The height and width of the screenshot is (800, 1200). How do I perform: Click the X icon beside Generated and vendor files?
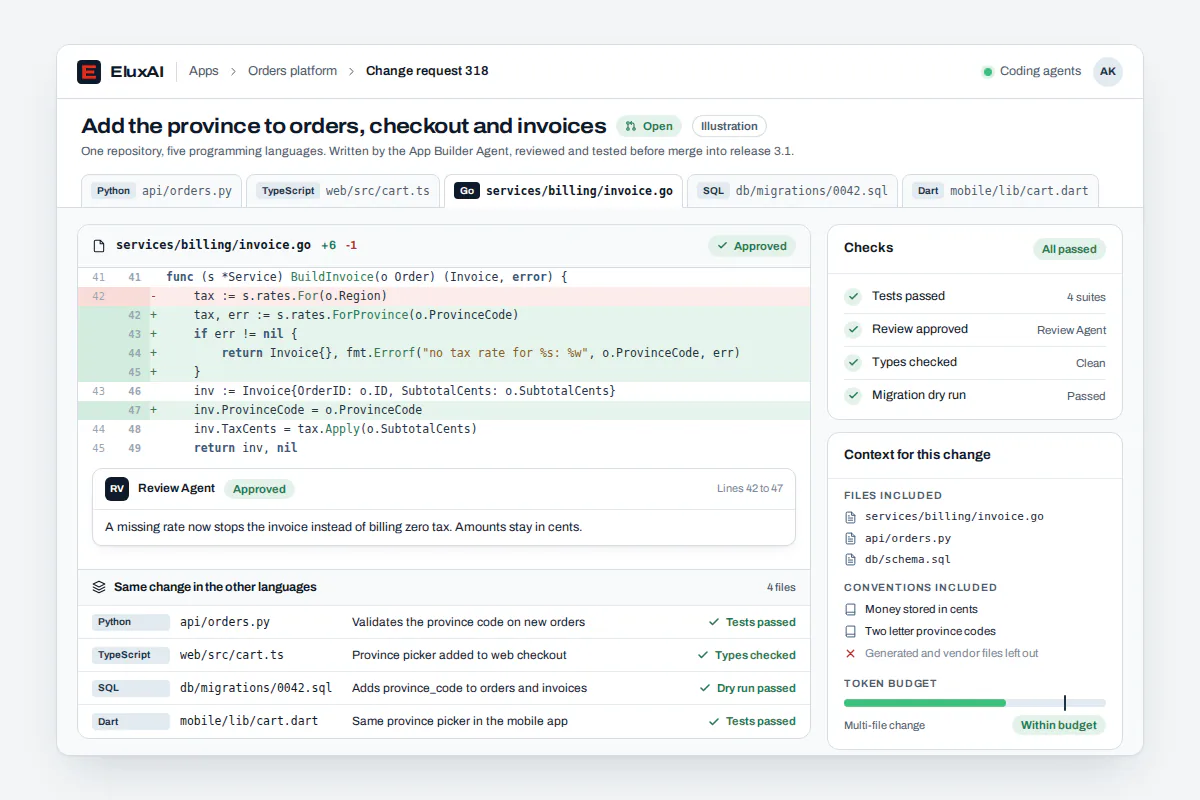(x=851, y=653)
